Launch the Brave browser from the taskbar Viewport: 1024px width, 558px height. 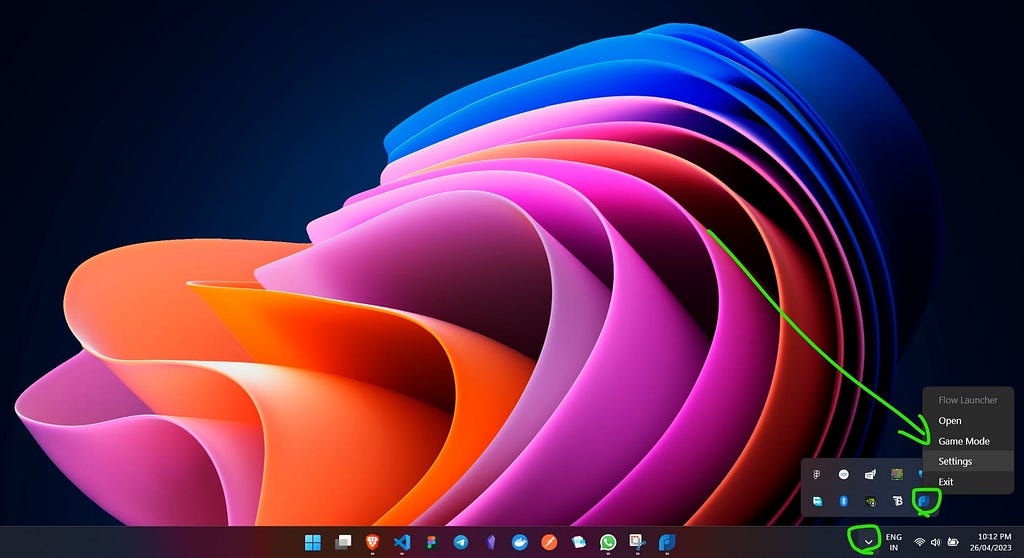click(372, 542)
